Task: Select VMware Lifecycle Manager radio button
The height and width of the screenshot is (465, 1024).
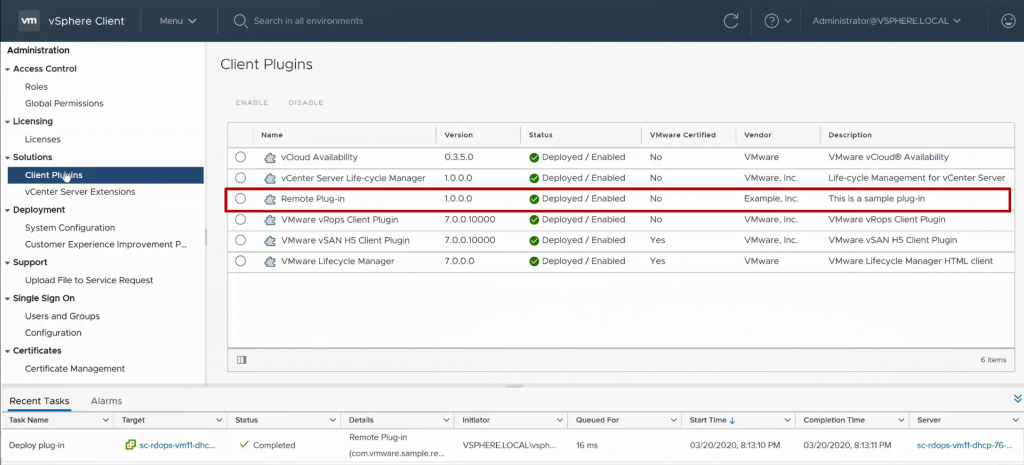Action: click(240, 261)
